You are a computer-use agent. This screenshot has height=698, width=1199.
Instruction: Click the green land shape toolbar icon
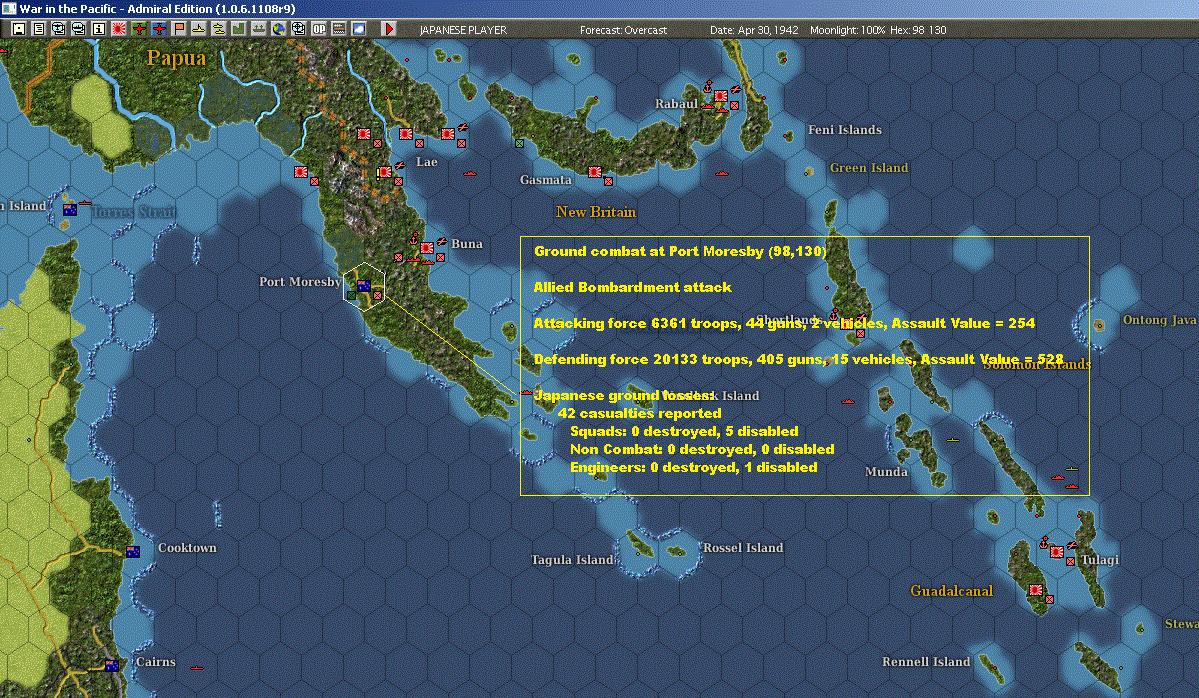[x=238, y=29]
